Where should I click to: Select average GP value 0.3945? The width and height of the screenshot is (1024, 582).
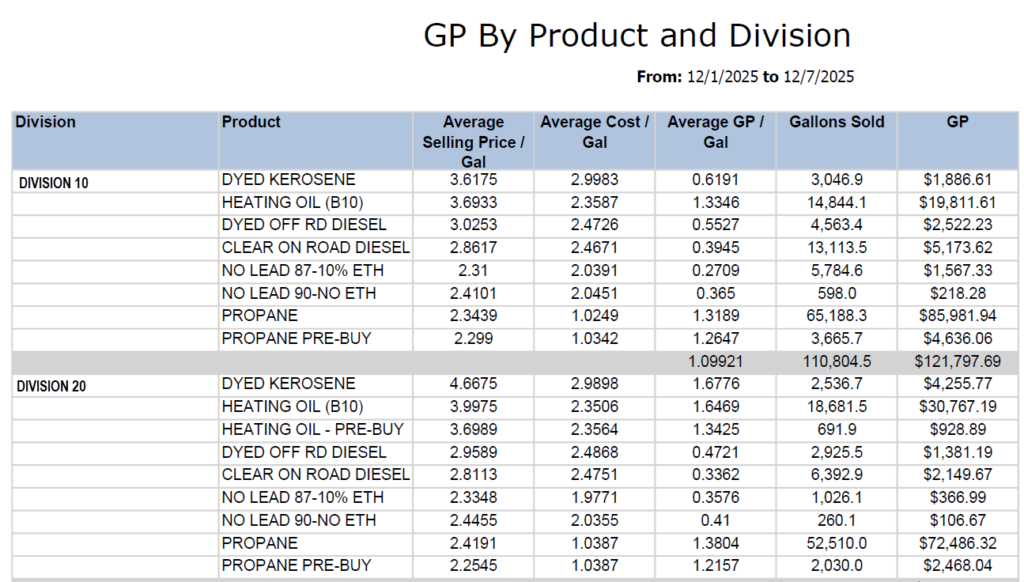pos(716,248)
